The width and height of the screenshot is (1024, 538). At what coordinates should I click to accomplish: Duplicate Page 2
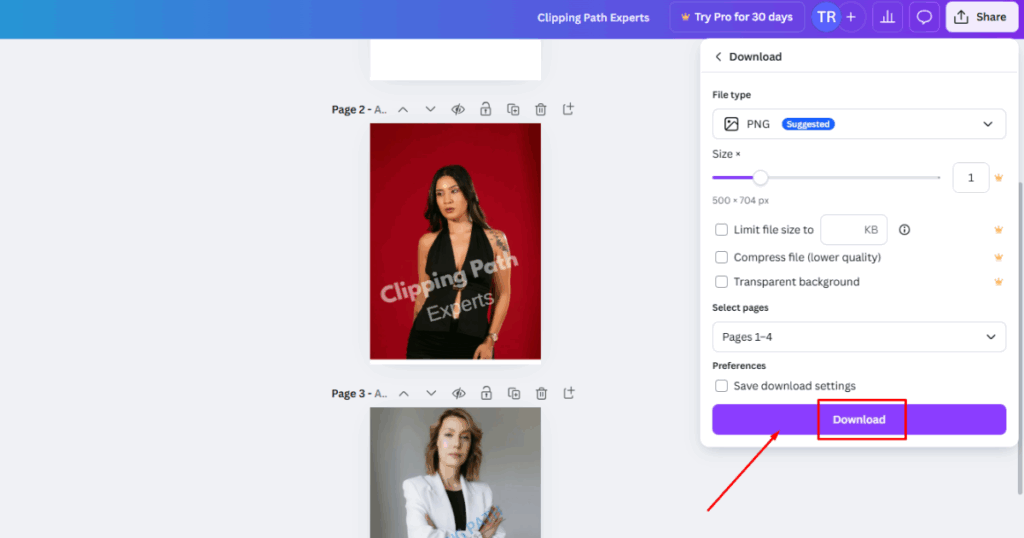(x=513, y=110)
